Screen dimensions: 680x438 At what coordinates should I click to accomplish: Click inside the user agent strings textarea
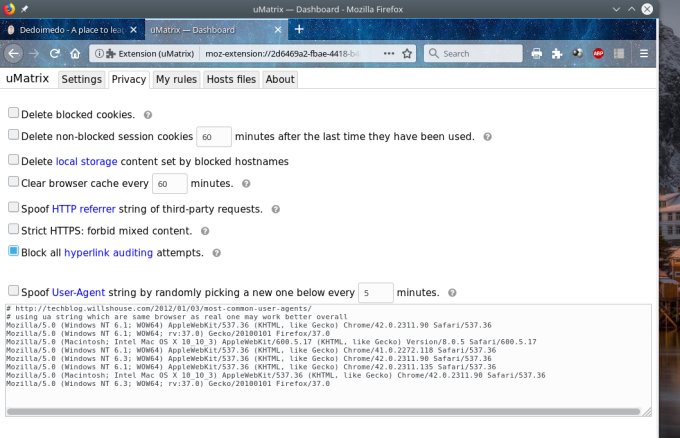pos(328,360)
